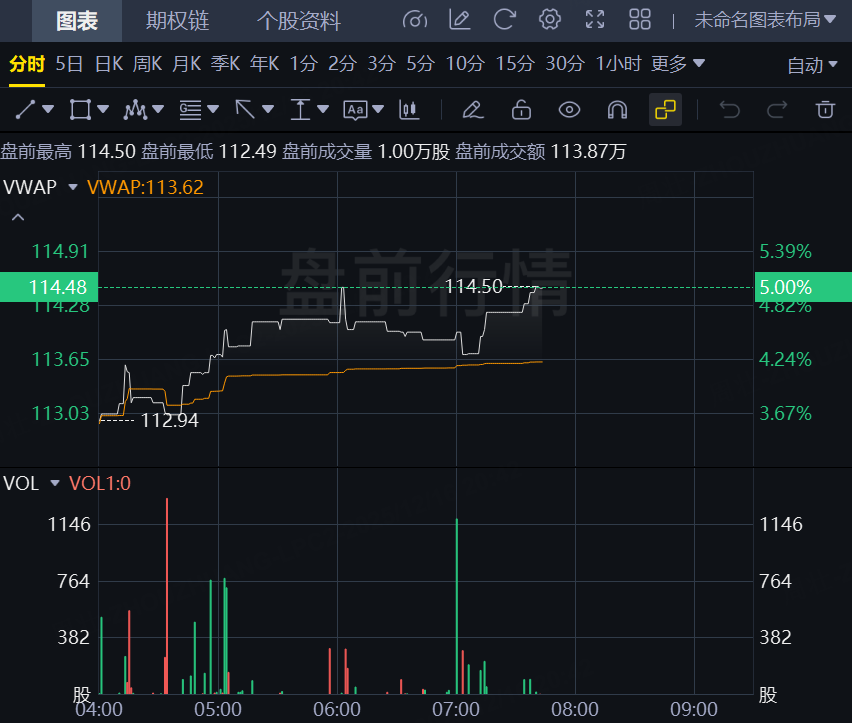Toggle the highlighted yellow link-drawings button
Viewport: 852px width, 723px height.
(x=665, y=109)
